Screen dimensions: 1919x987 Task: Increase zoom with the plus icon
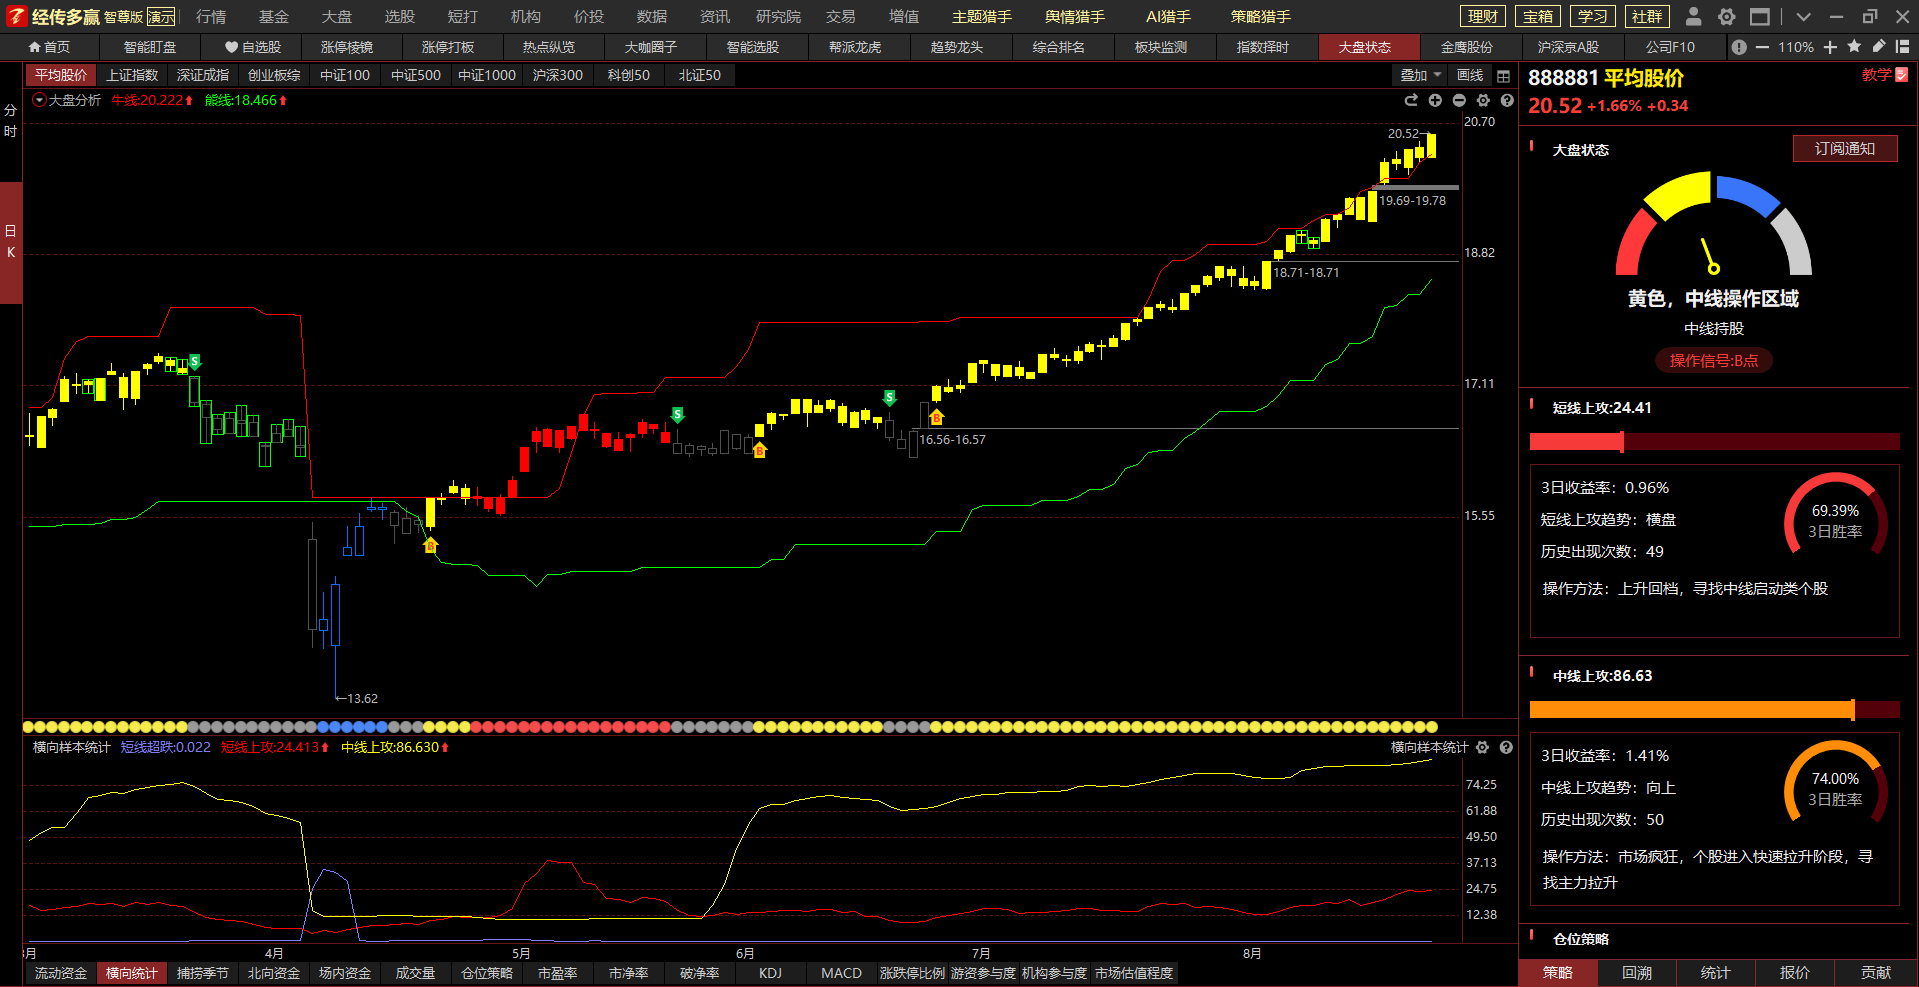click(1830, 47)
